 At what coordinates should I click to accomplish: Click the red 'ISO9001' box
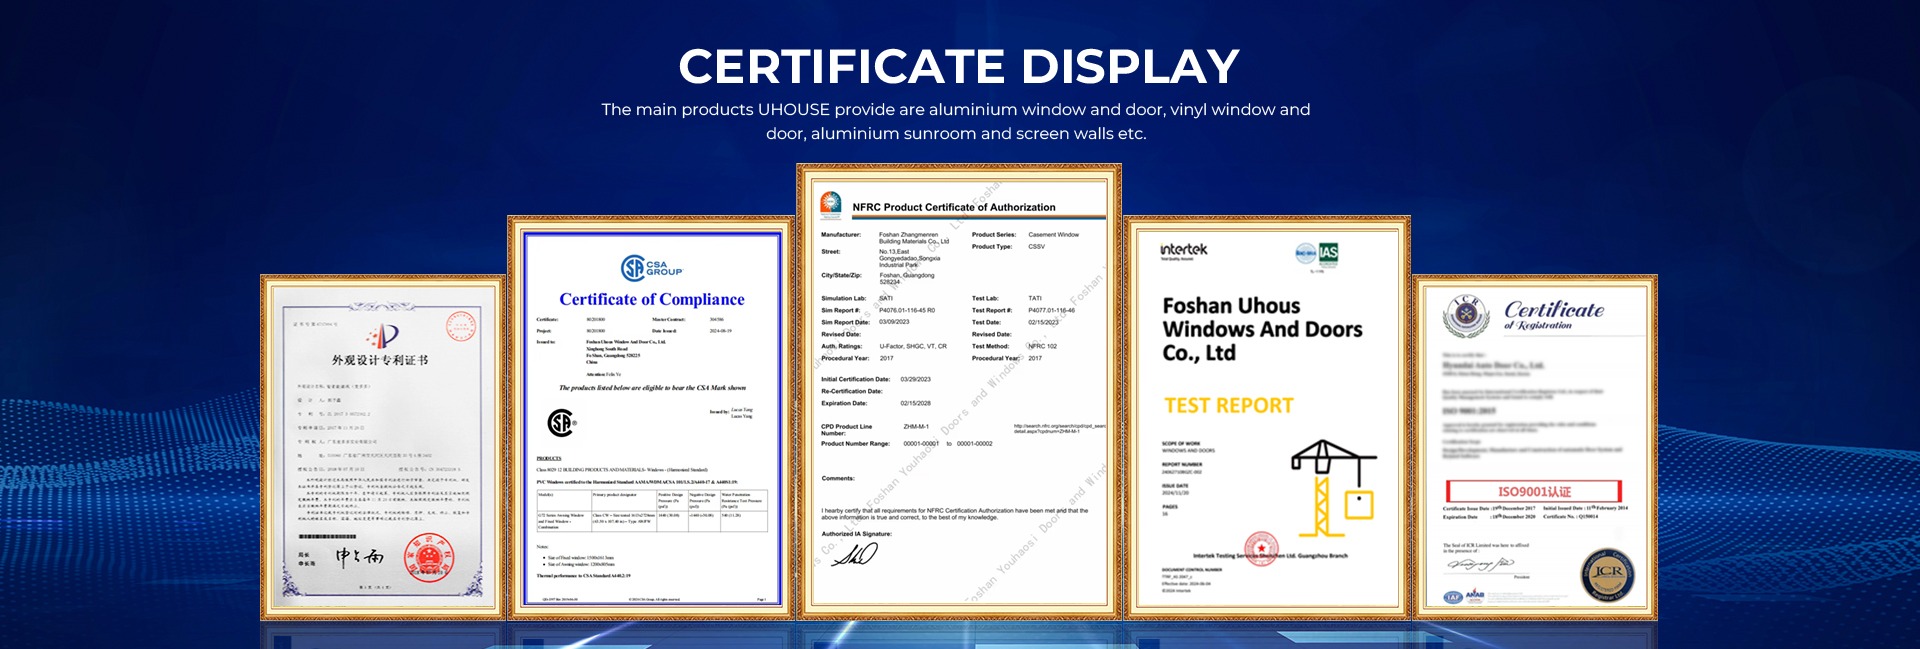1534,491
